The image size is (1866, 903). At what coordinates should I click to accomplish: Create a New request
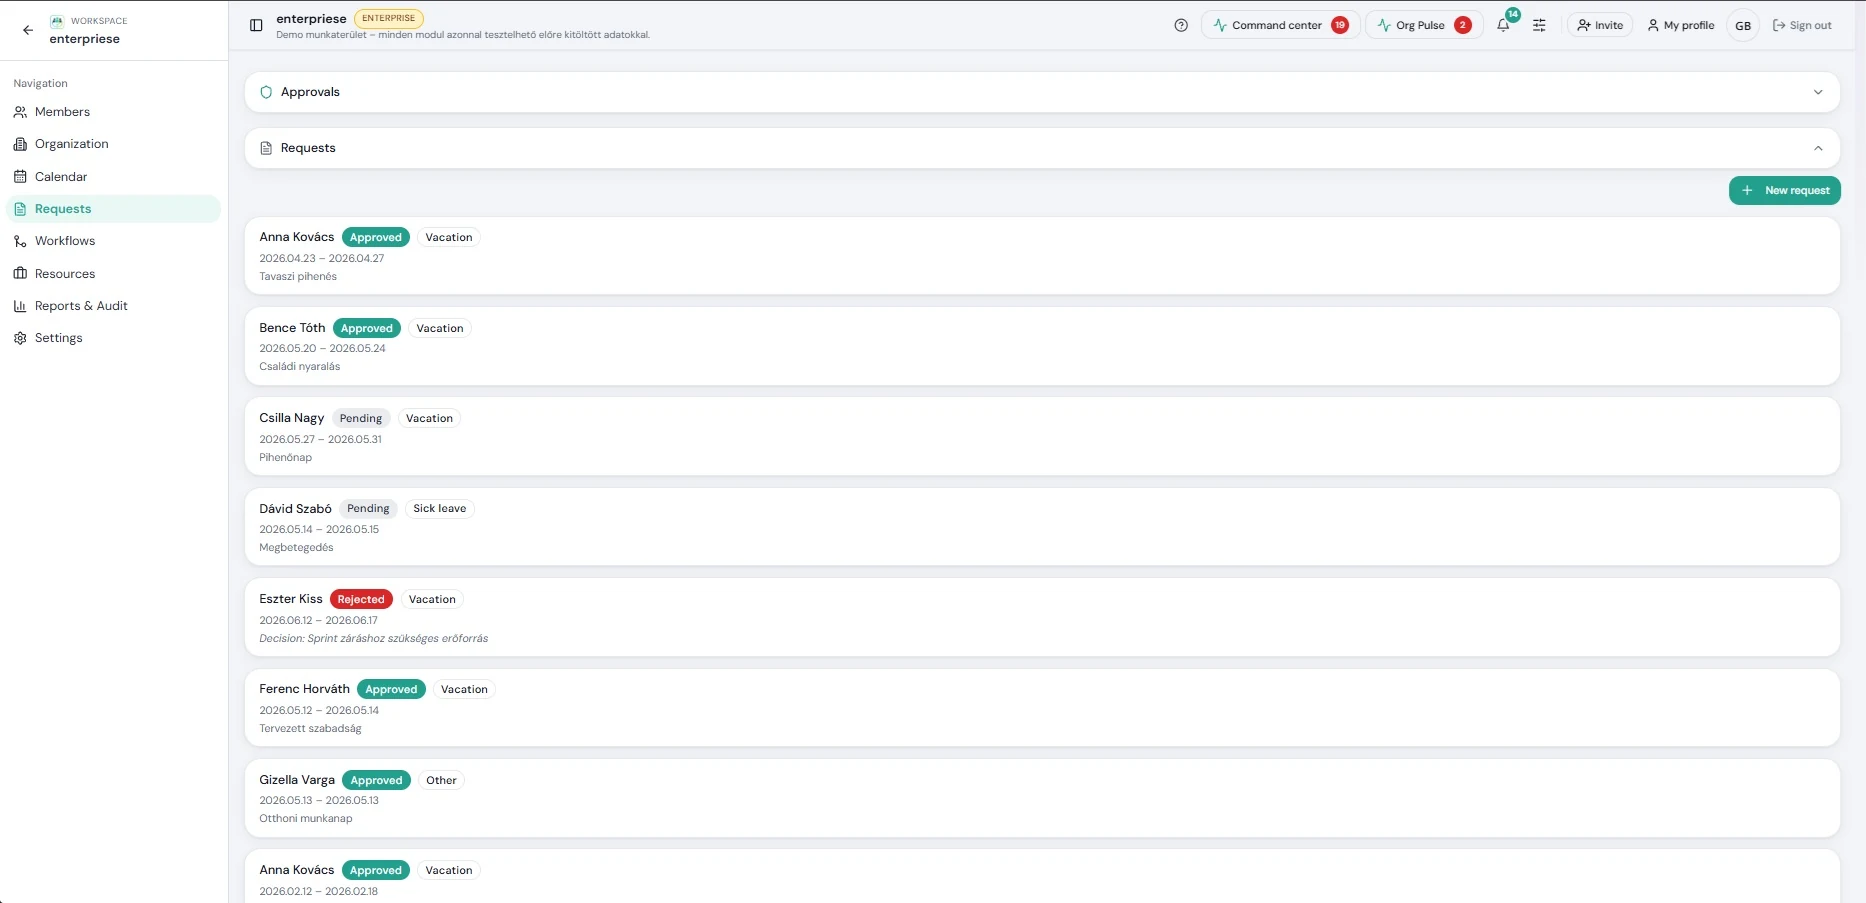tap(1784, 190)
